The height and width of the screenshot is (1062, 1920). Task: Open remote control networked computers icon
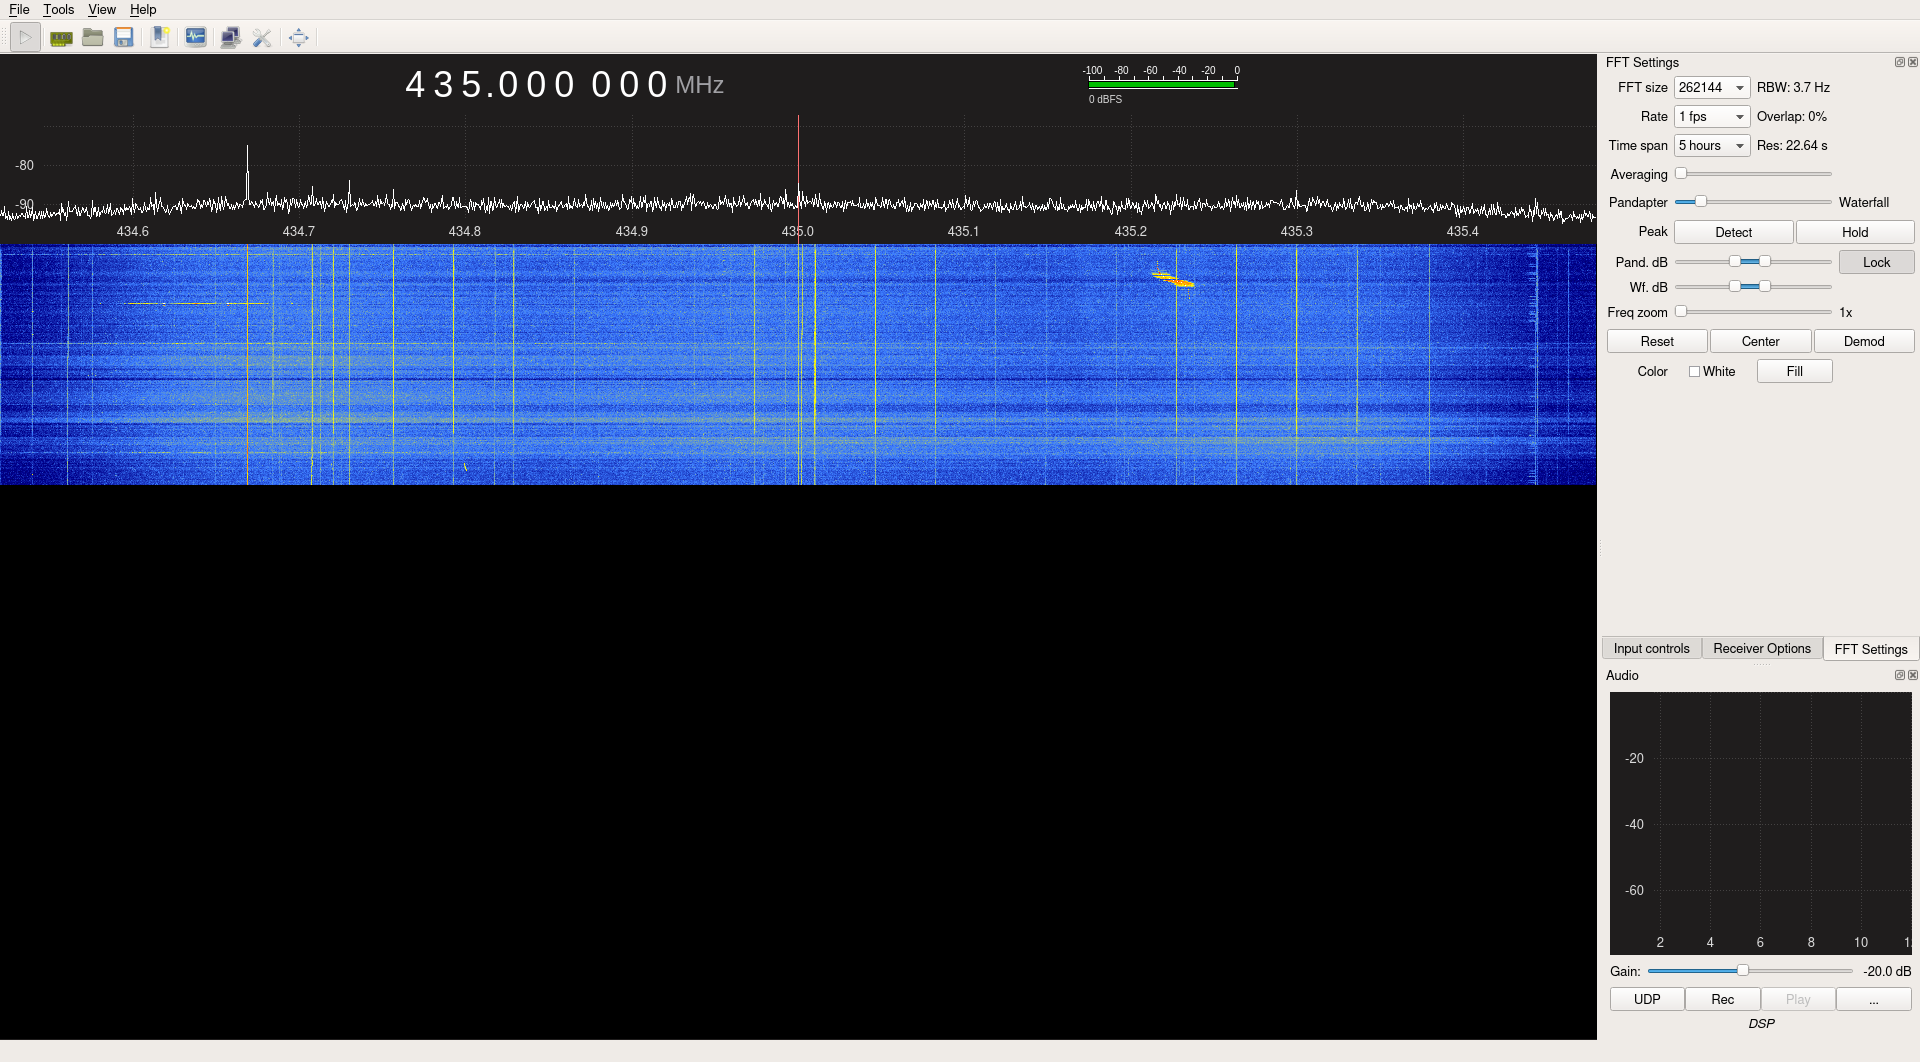(x=230, y=38)
